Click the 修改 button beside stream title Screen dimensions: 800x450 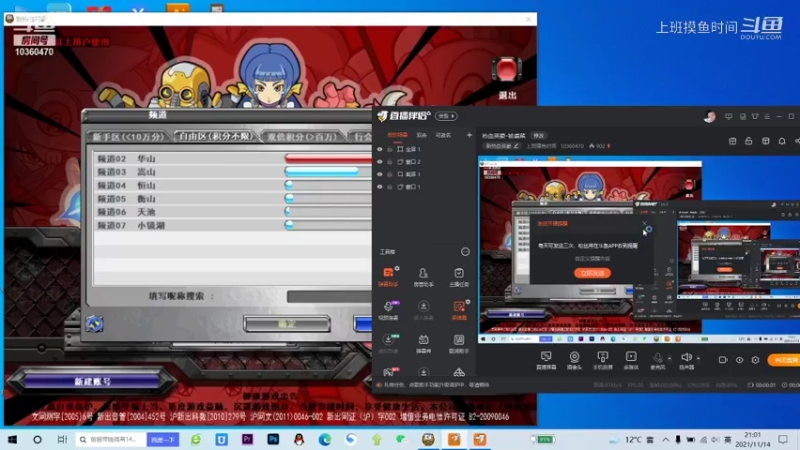tap(539, 136)
